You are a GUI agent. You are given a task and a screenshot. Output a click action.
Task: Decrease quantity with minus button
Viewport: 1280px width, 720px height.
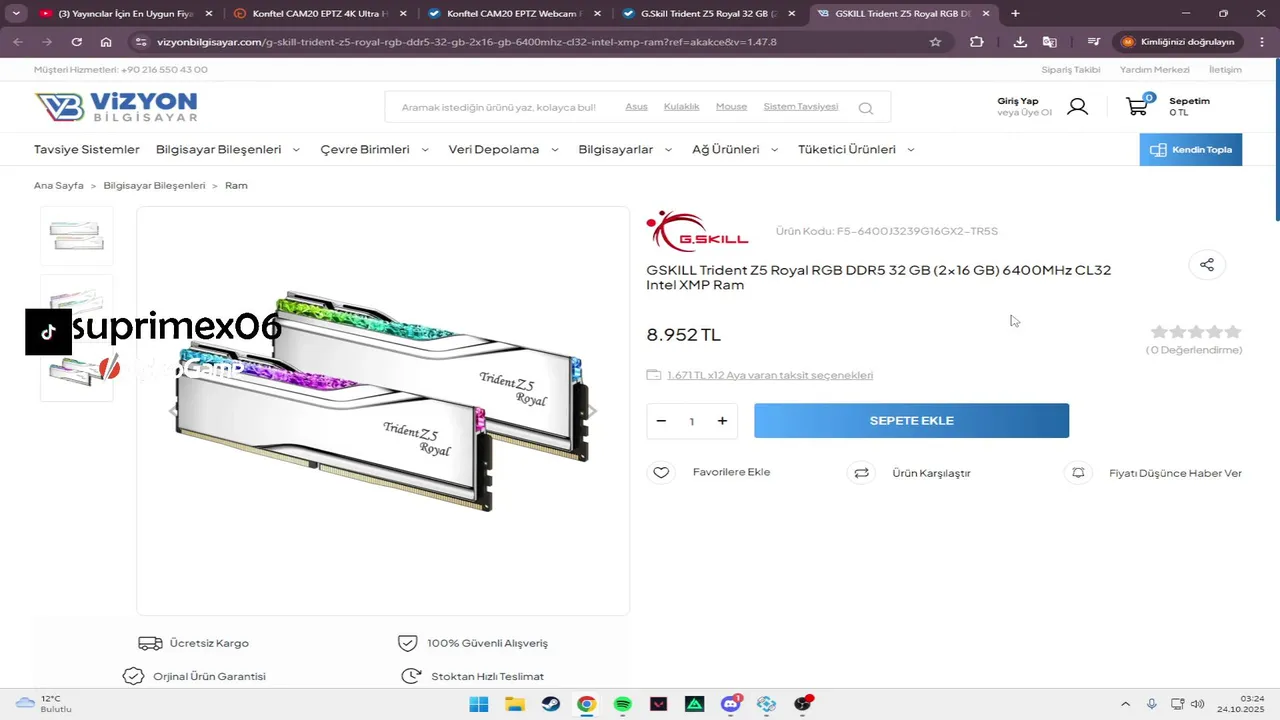(x=661, y=421)
